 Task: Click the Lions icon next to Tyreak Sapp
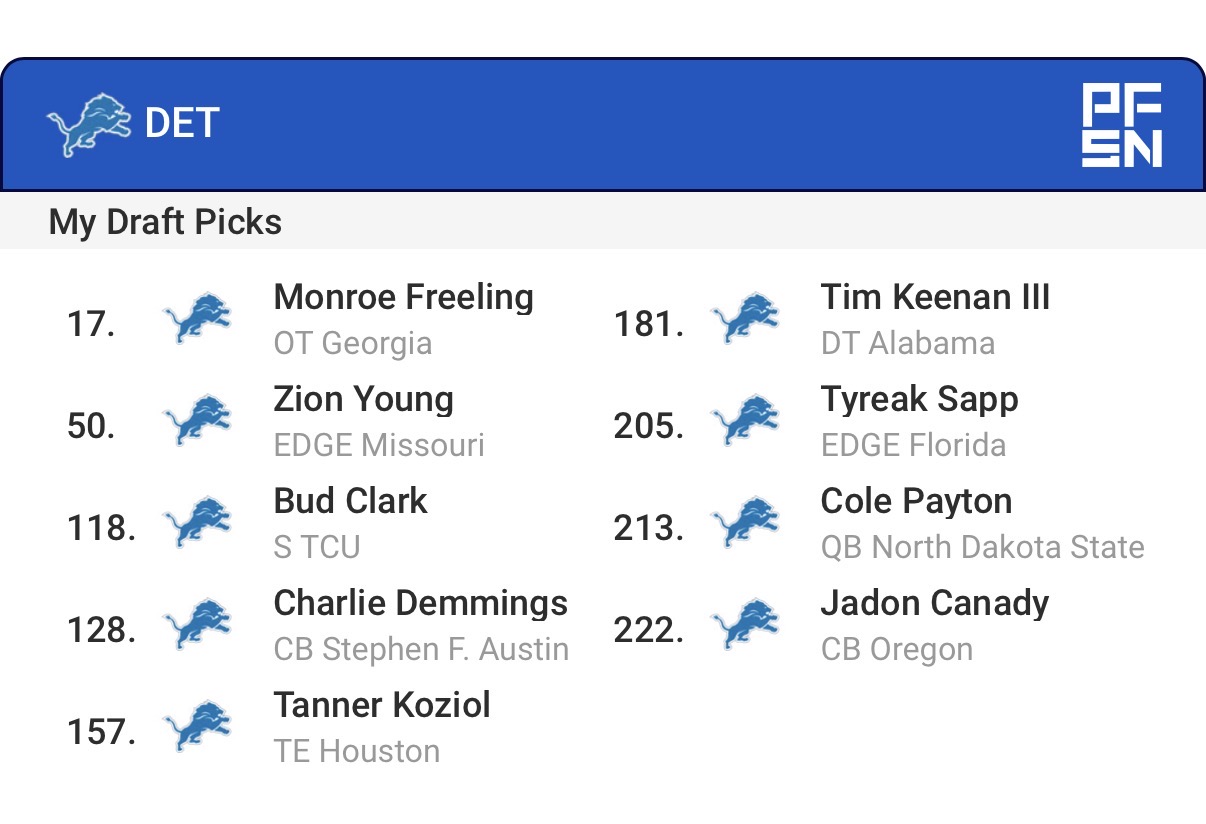[x=745, y=421]
